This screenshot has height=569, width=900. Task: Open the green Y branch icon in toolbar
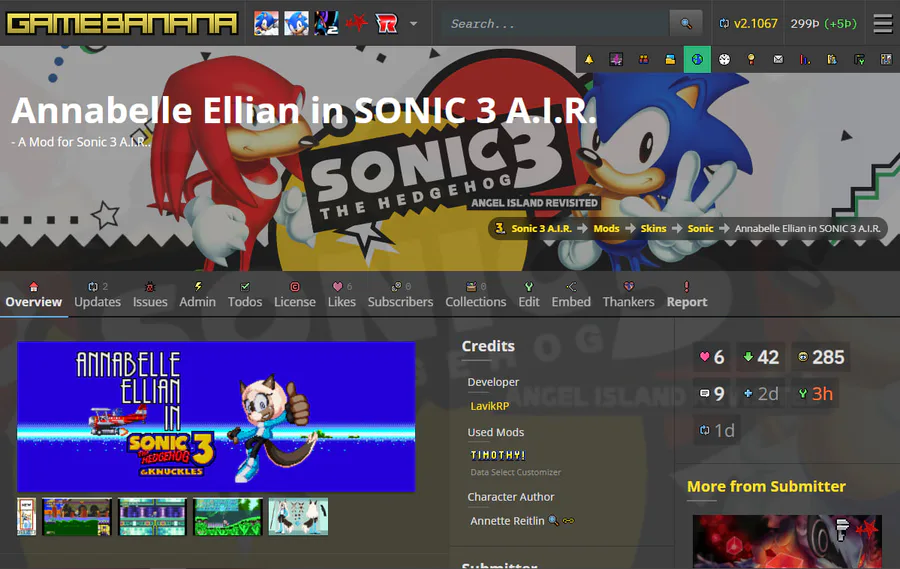pos(859,60)
